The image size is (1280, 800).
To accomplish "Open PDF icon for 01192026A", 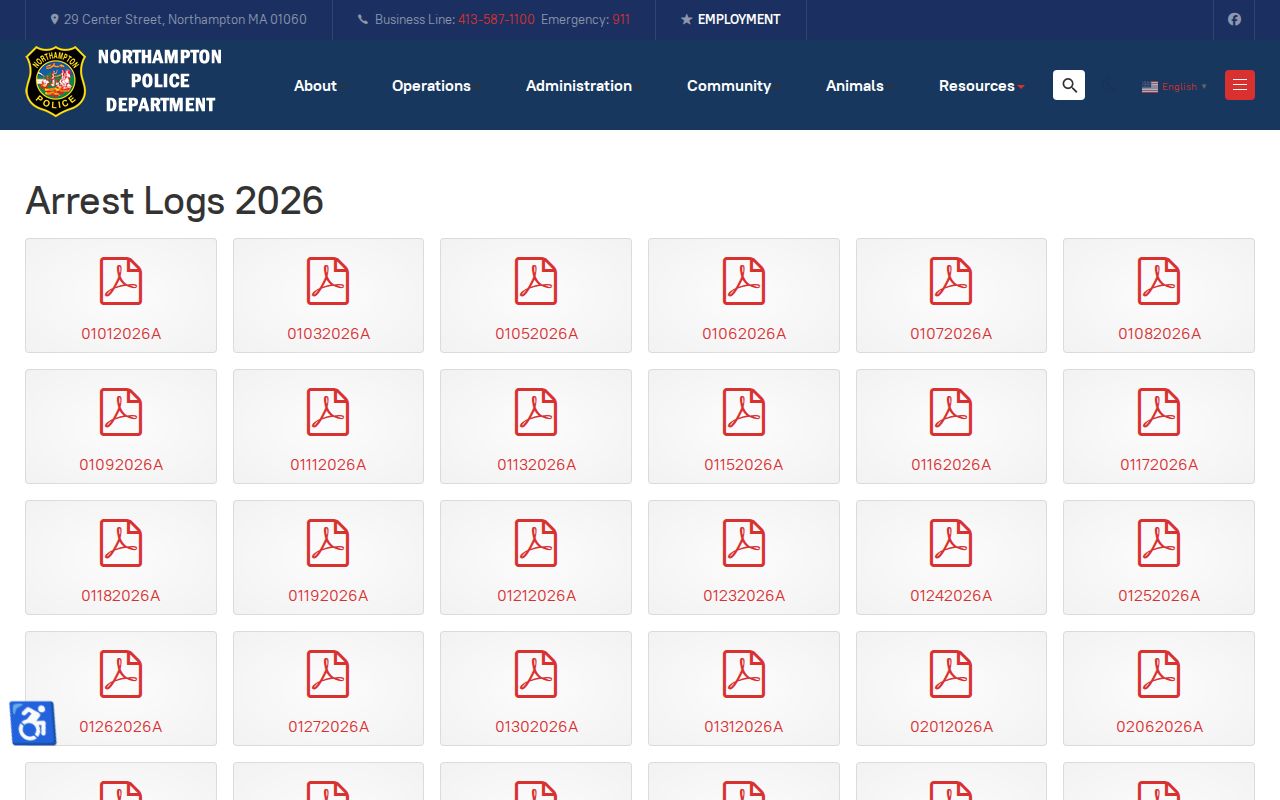I will click(x=328, y=543).
